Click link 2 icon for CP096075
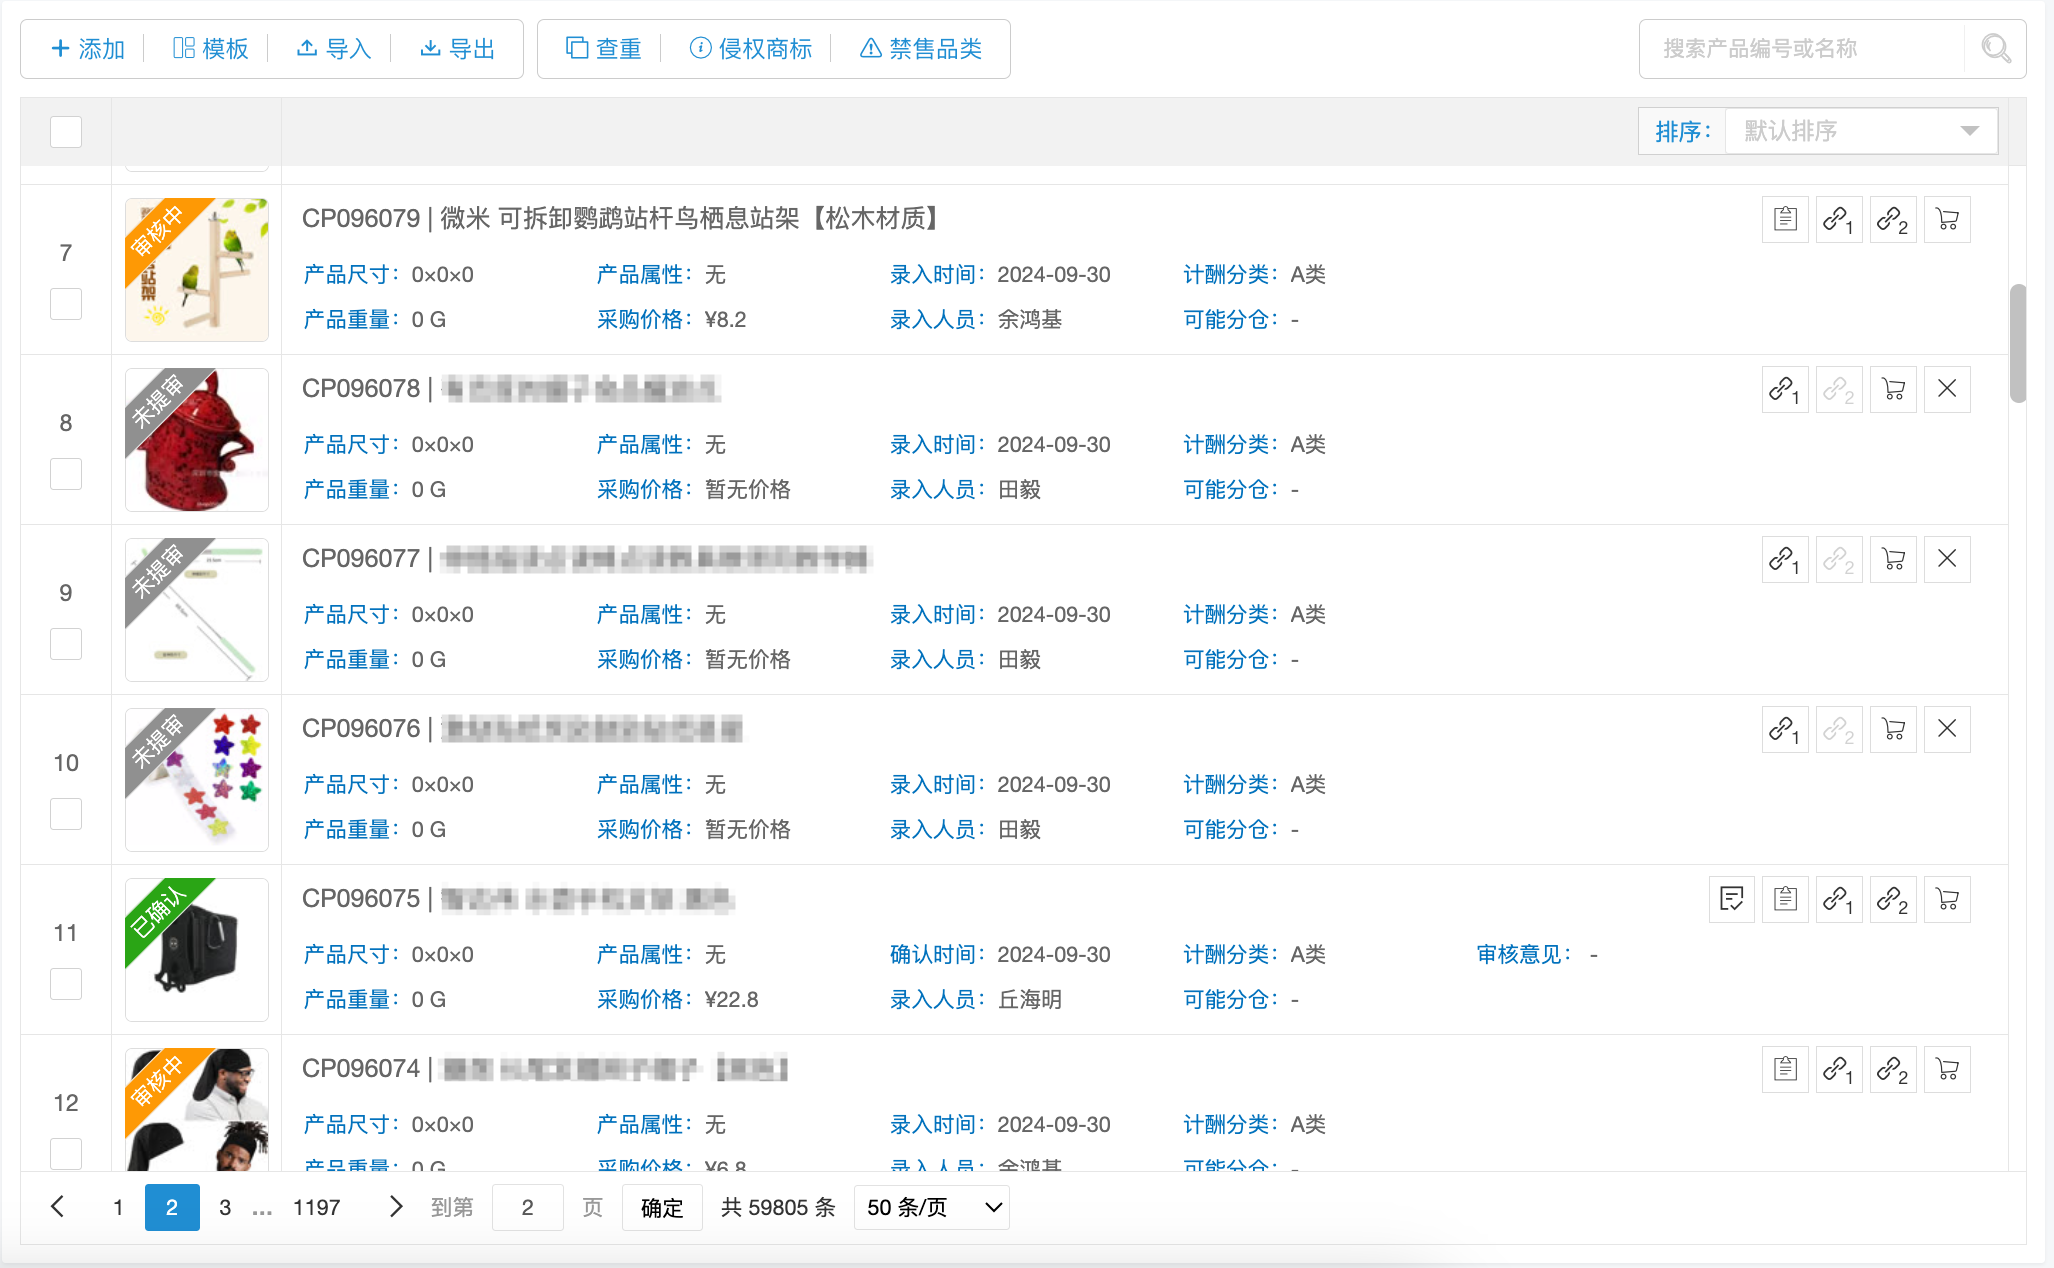 [1892, 899]
